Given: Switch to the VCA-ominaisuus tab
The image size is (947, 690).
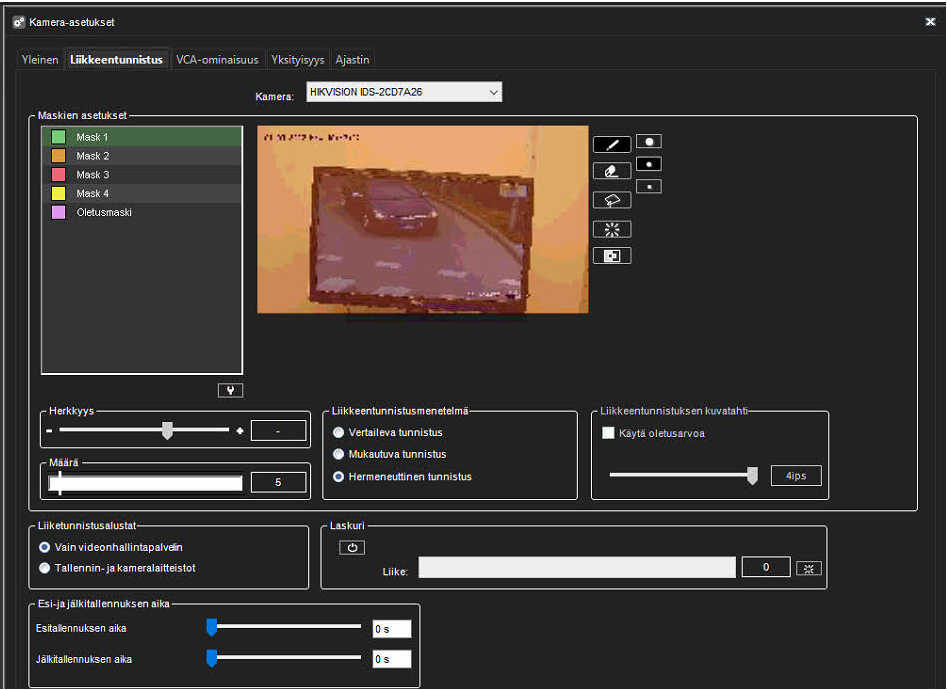Looking at the screenshot, I should (217, 60).
